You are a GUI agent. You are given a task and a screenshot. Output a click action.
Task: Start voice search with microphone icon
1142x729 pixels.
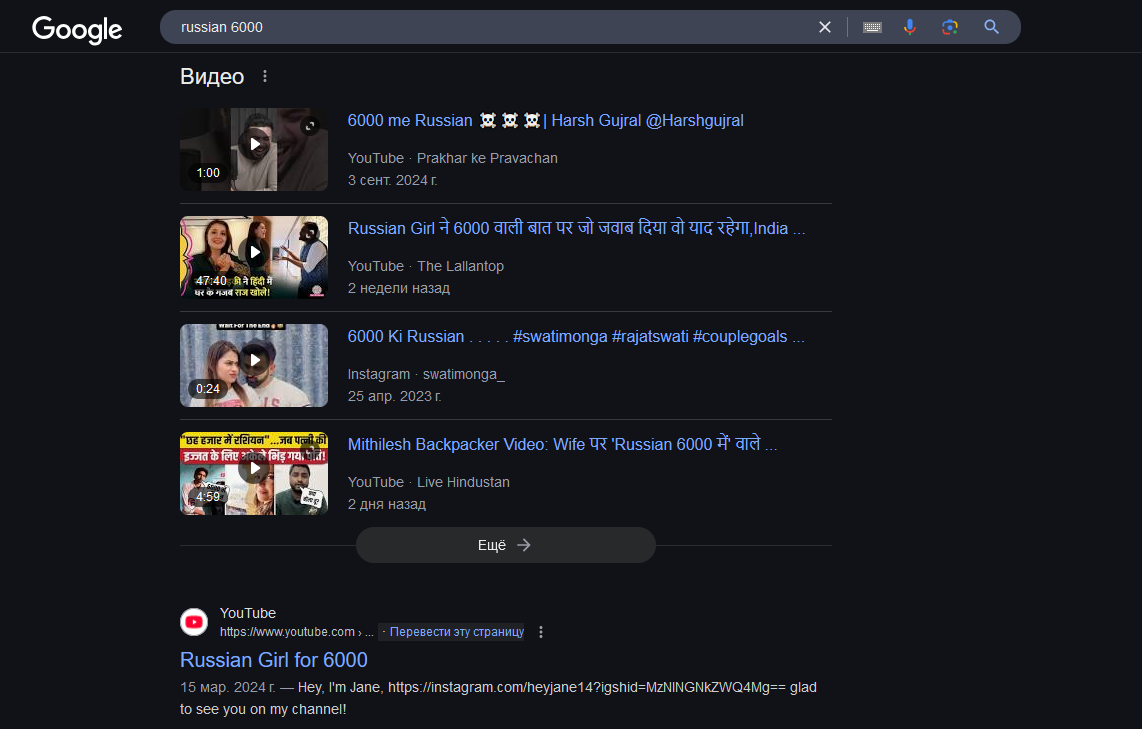[910, 27]
